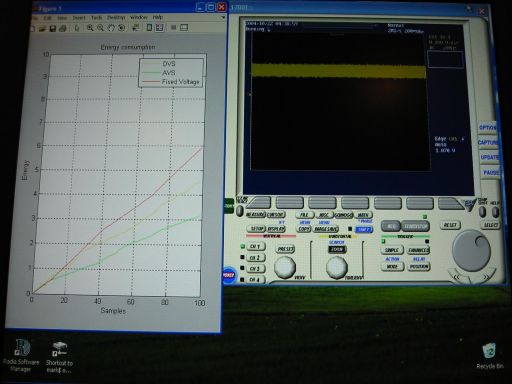Viewport: 512px width, 384px height.
Task: Open the Insert menu
Action: coord(79,17)
